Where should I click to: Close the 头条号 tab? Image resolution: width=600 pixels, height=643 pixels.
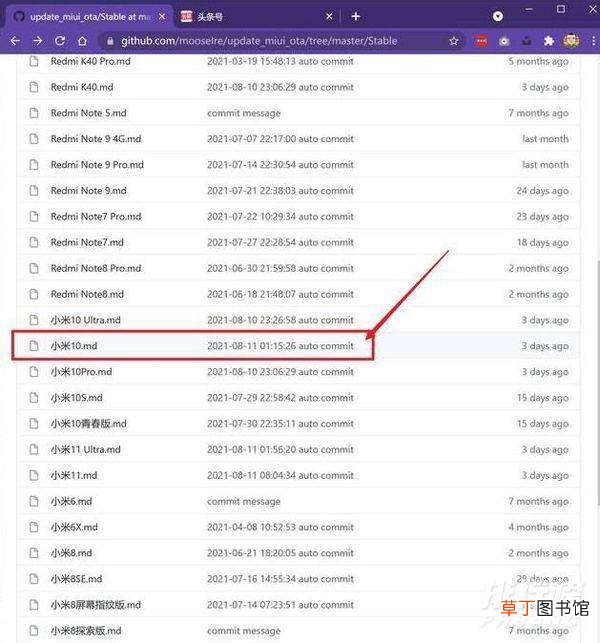tap(329, 16)
